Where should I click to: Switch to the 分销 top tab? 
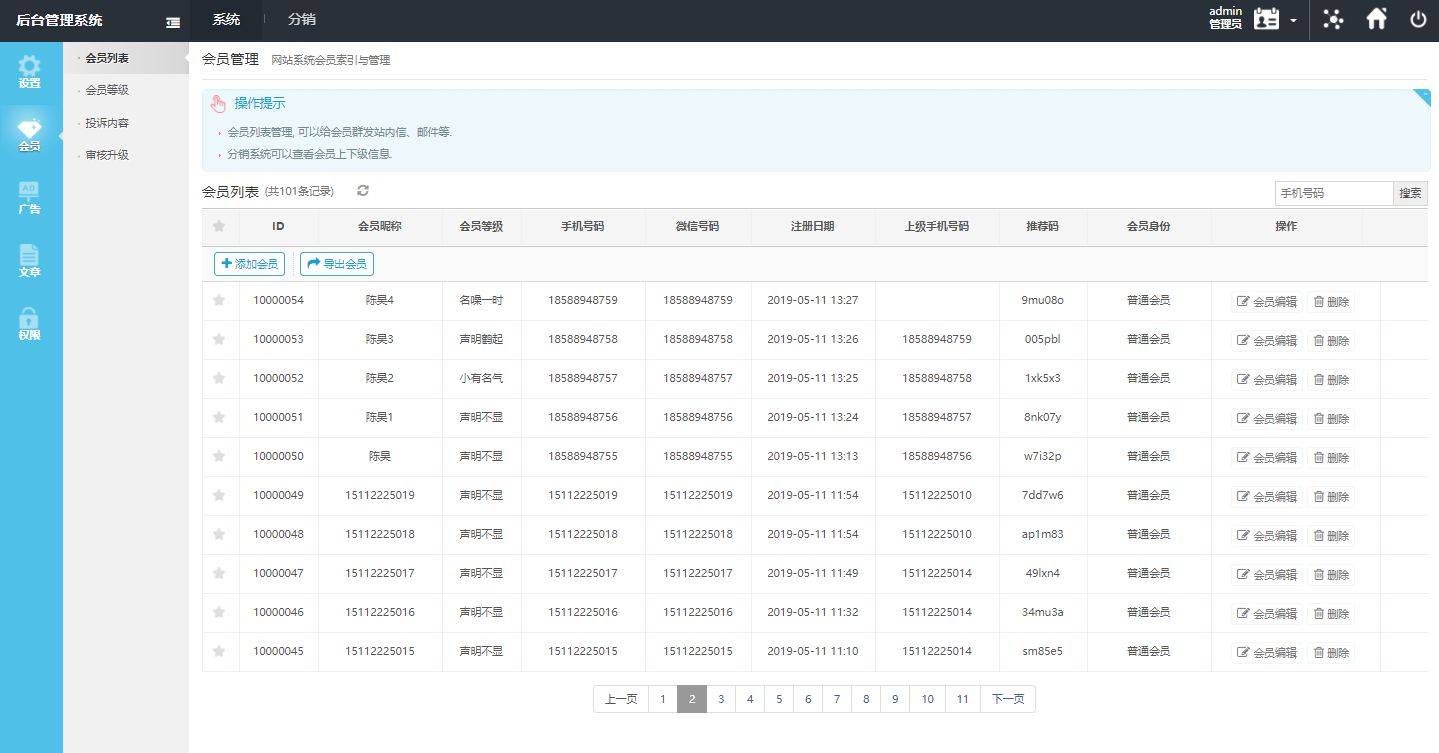click(301, 19)
